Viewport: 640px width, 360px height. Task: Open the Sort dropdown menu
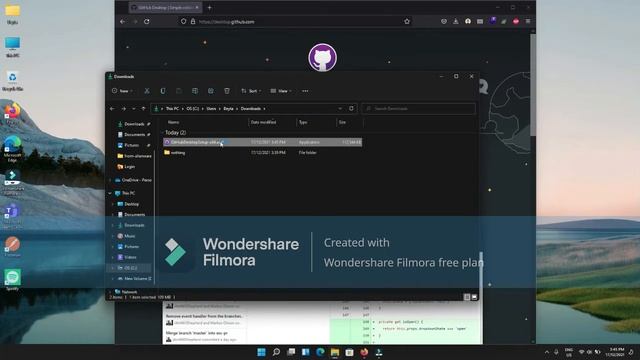click(x=251, y=91)
